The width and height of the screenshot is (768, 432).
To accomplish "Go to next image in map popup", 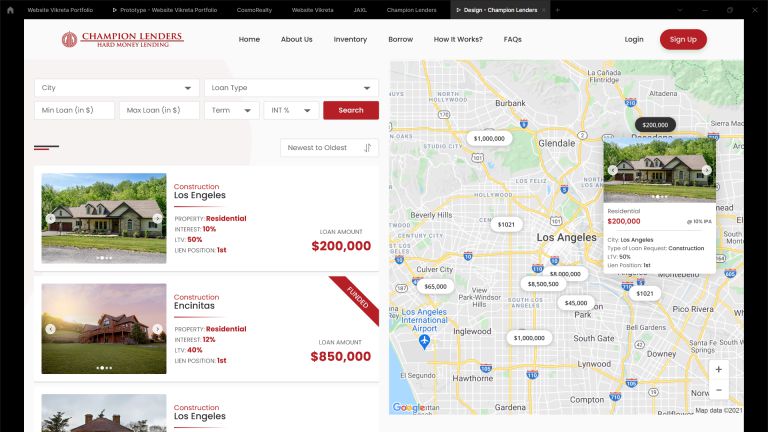I will [706, 170].
